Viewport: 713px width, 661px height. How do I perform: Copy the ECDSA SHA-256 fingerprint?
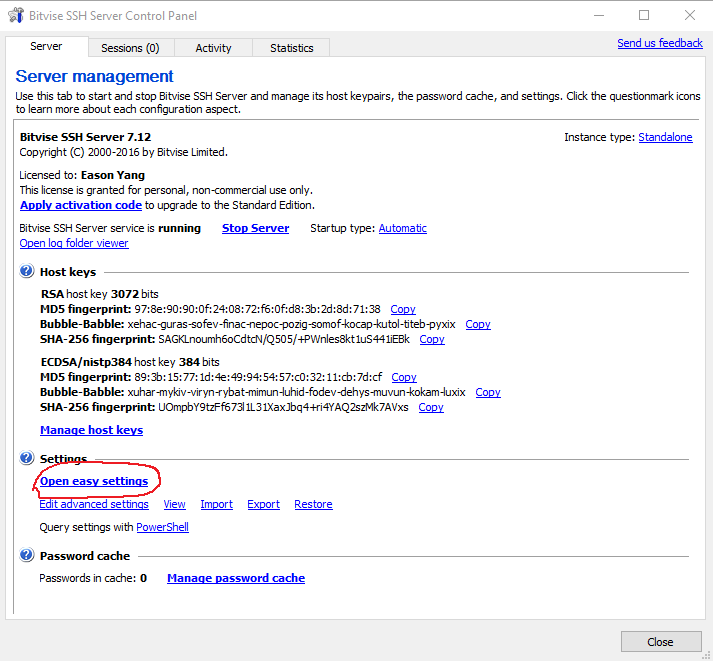[x=431, y=407]
